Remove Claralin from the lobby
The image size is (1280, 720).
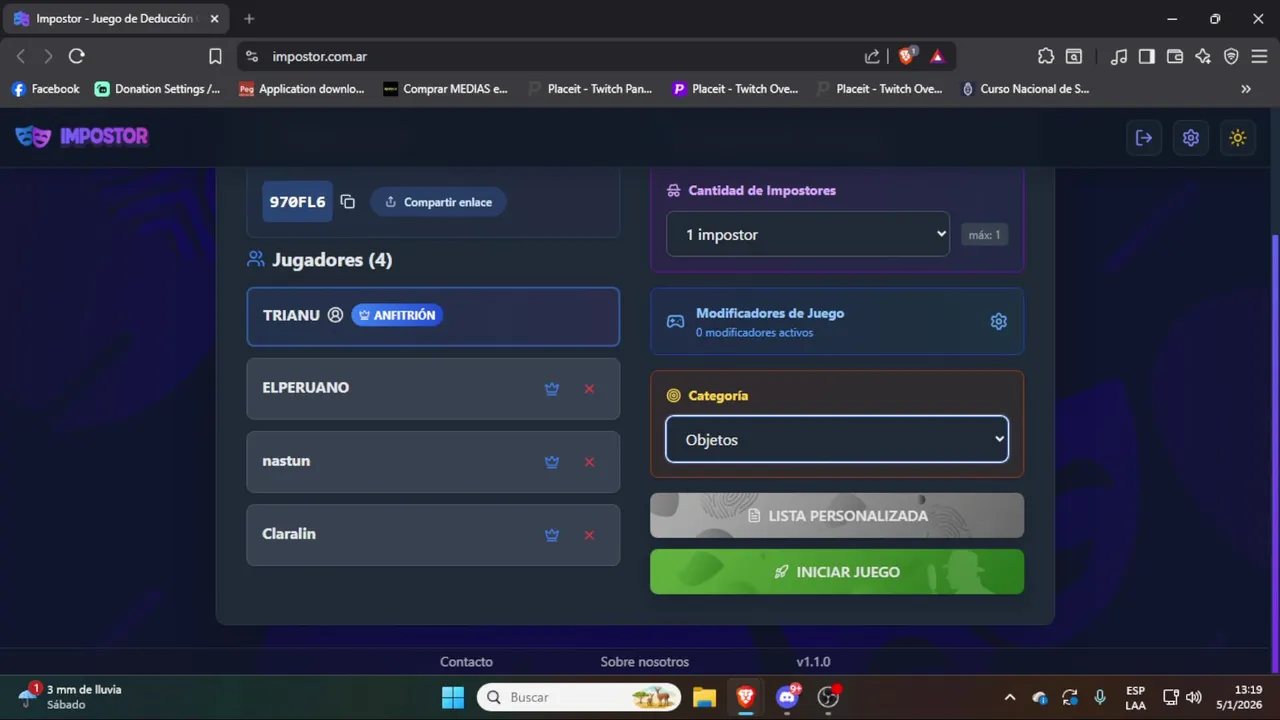(x=589, y=535)
